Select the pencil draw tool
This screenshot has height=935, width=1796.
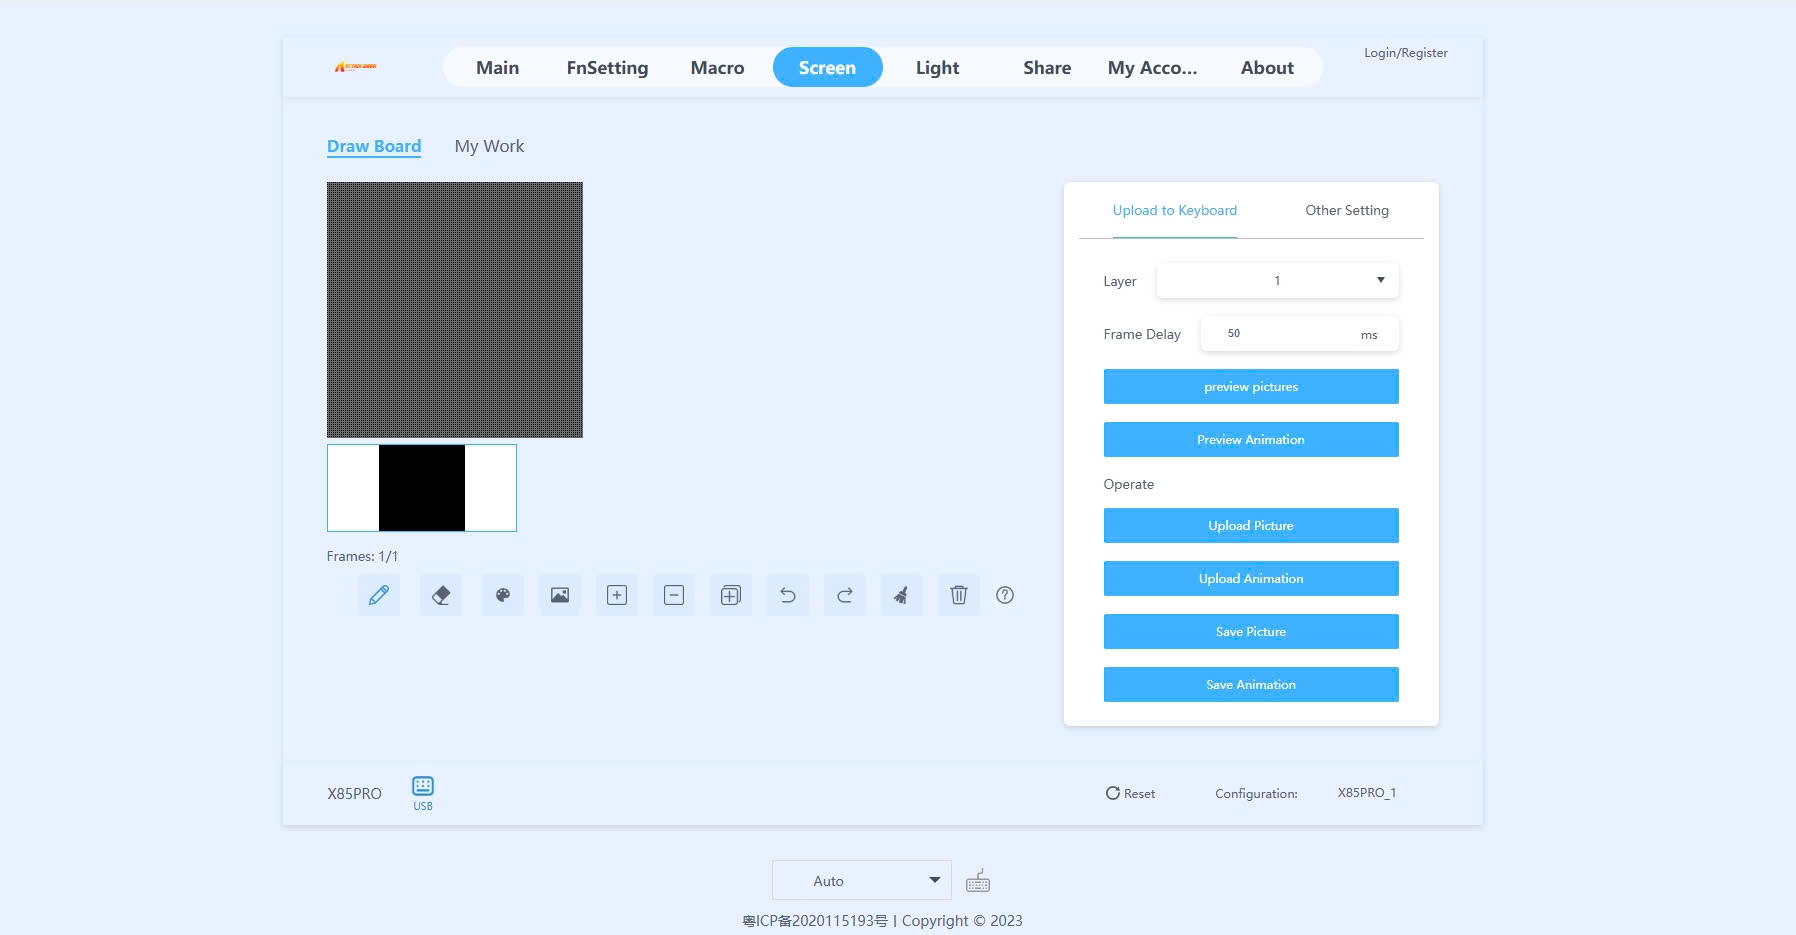[379, 595]
